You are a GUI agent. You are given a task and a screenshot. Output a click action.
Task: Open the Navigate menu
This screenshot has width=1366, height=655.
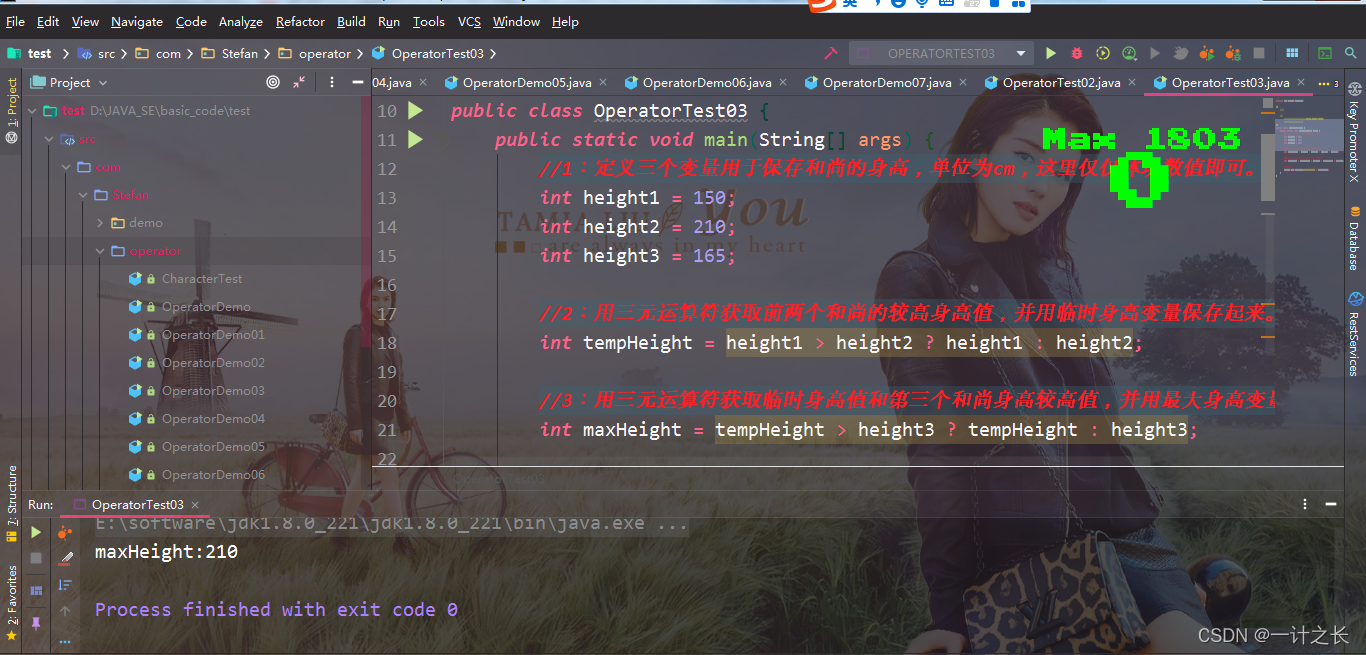pyautogui.click(x=137, y=21)
